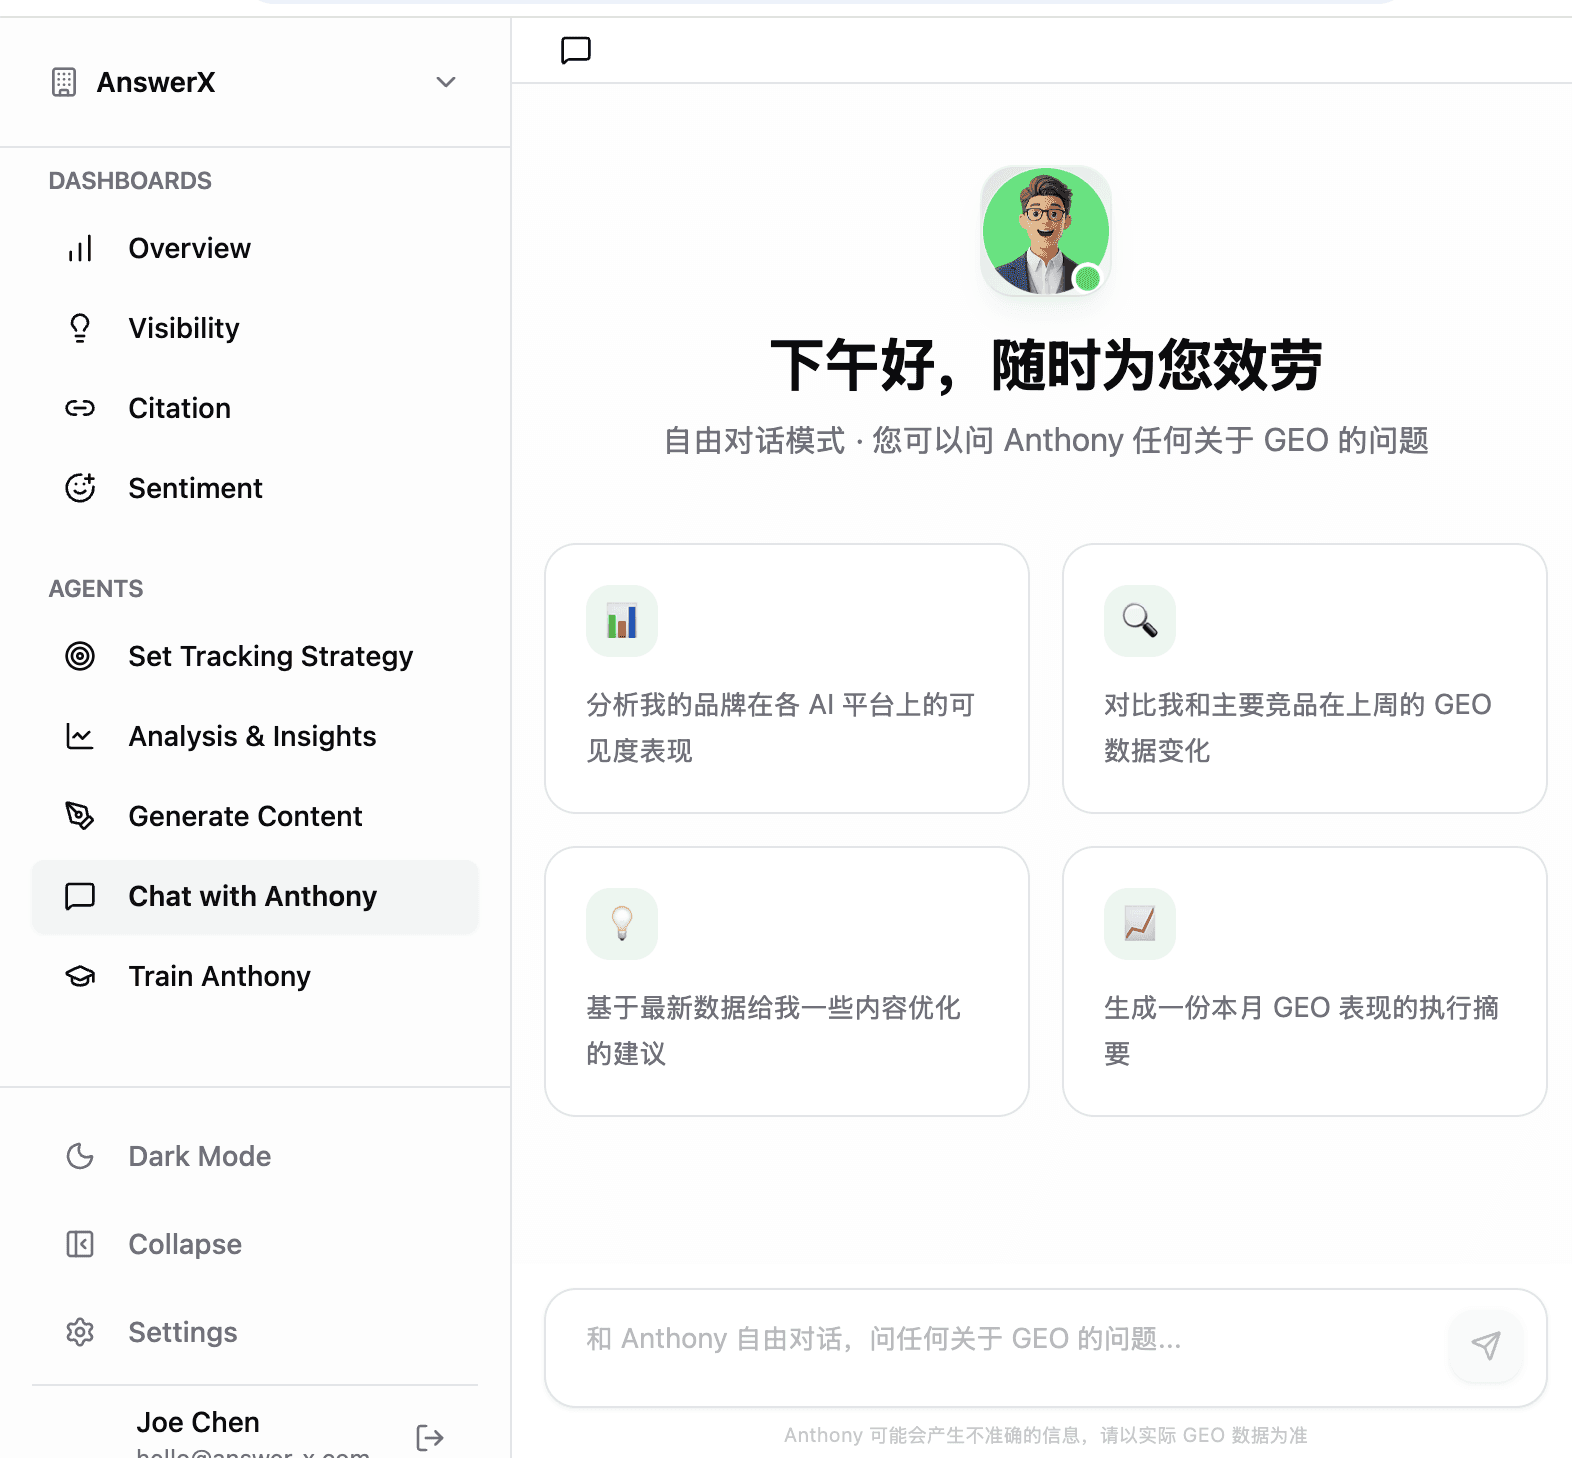Open the Train Anthony page

tap(255, 976)
